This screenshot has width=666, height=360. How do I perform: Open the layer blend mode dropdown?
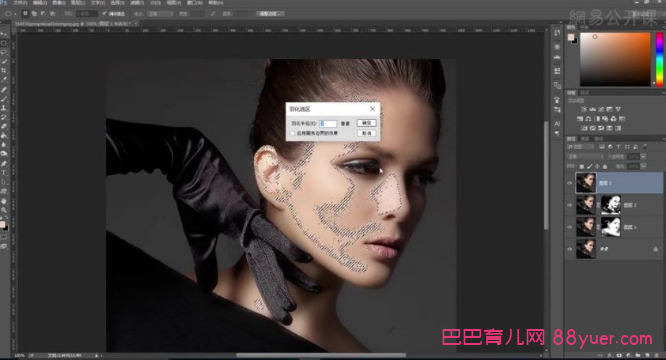coord(585,157)
